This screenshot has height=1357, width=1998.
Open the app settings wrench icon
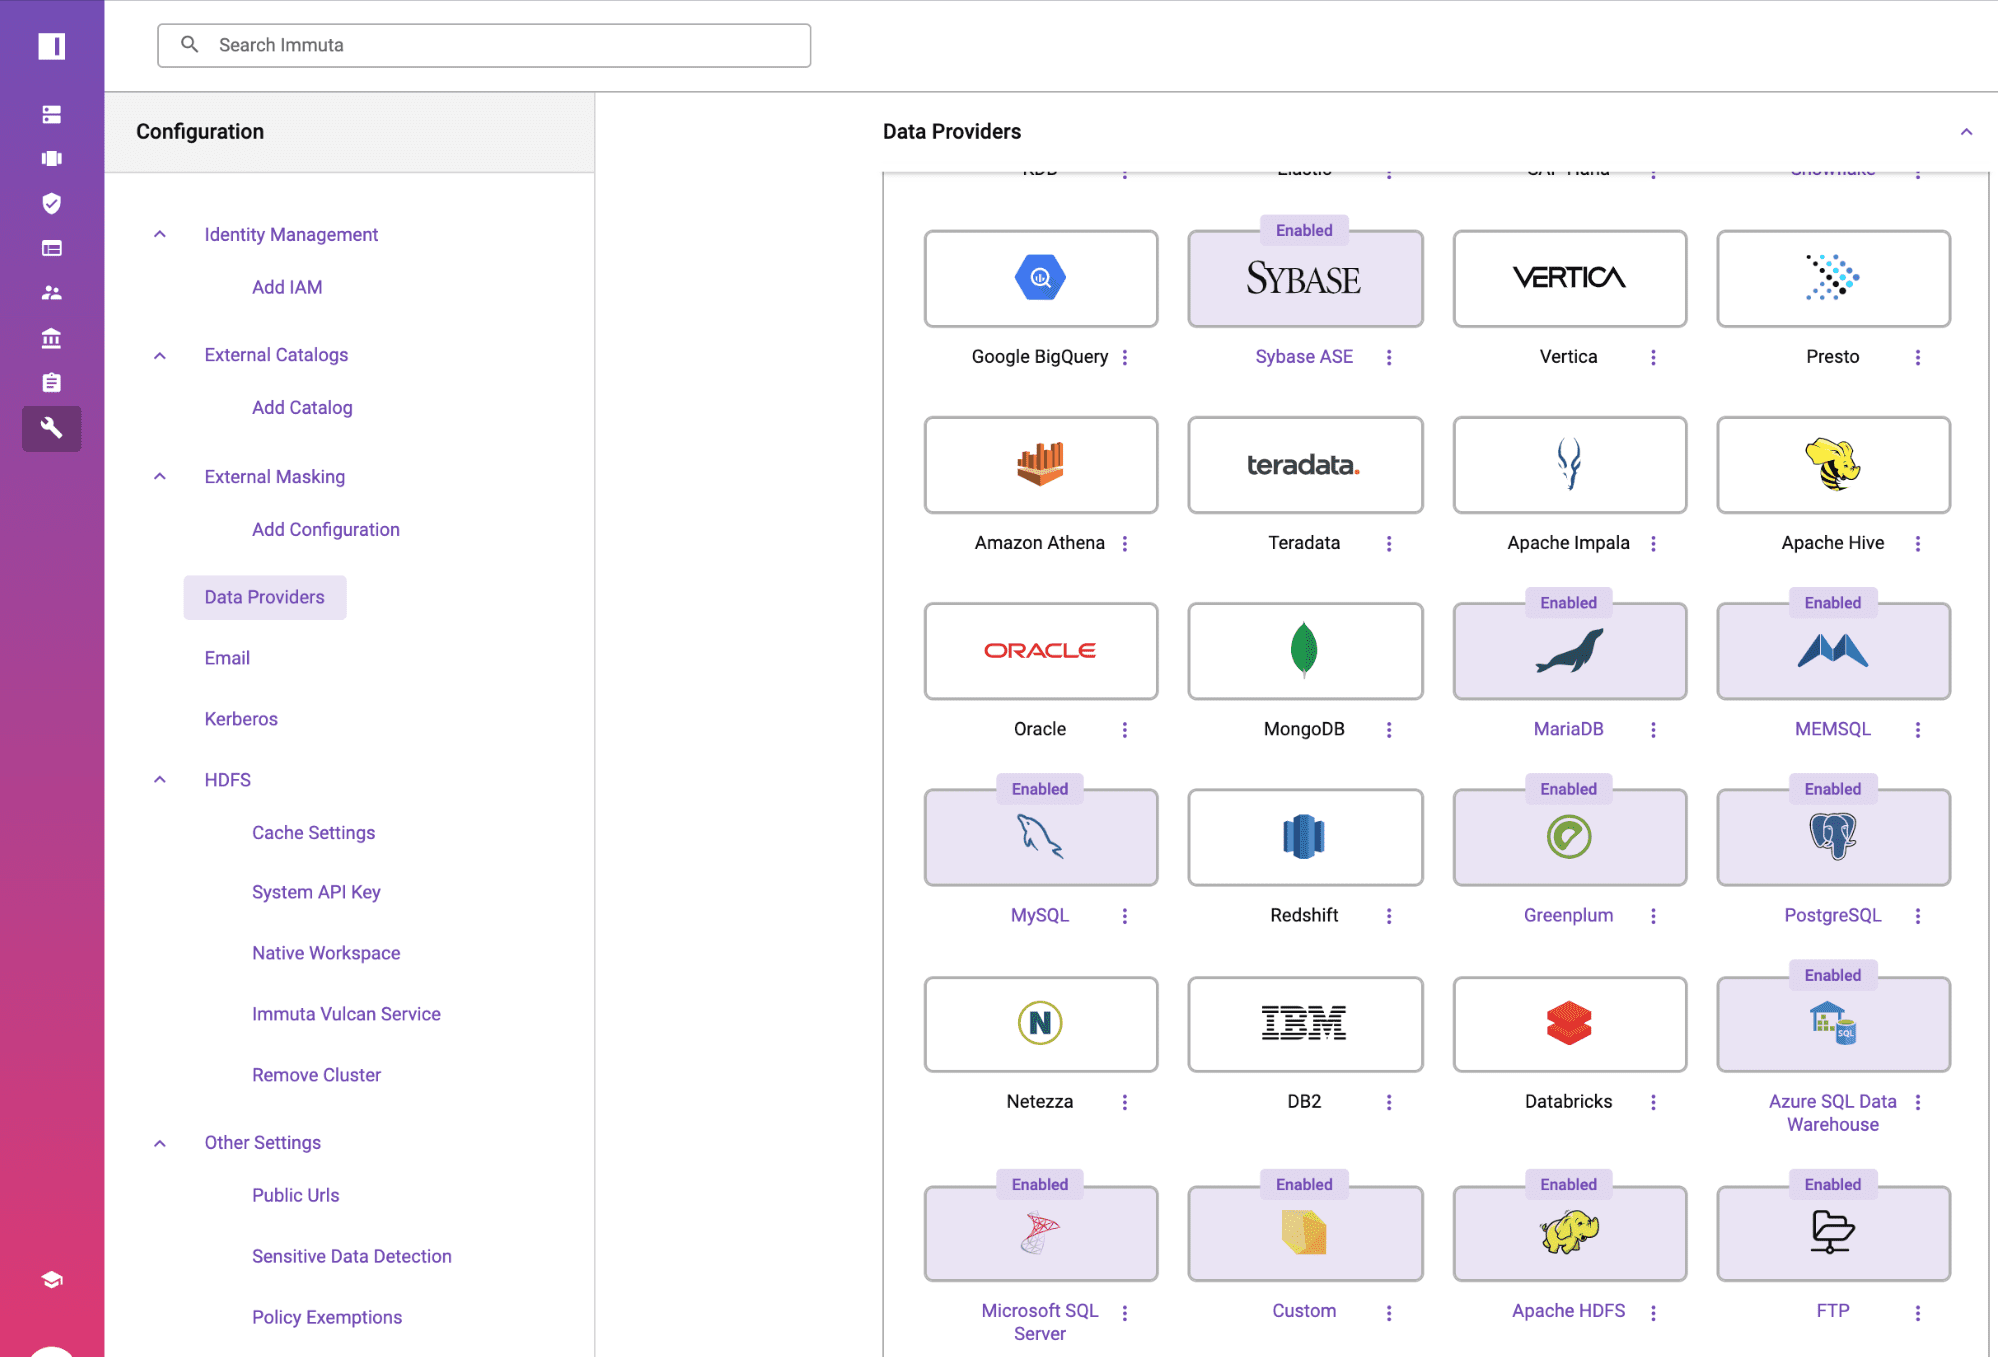52,428
